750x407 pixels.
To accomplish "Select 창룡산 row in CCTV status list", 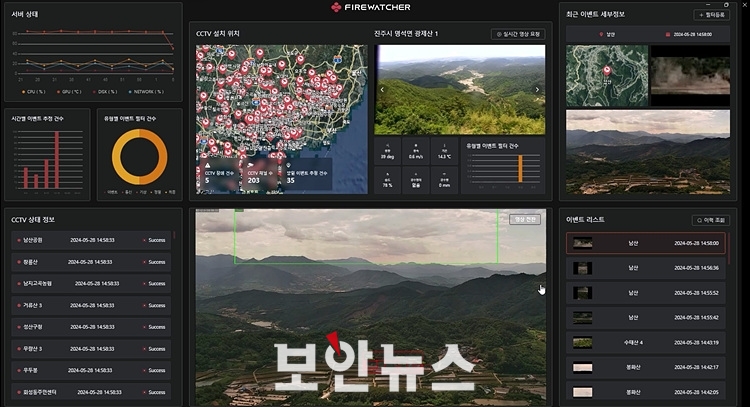I will pyautogui.click(x=90, y=262).
